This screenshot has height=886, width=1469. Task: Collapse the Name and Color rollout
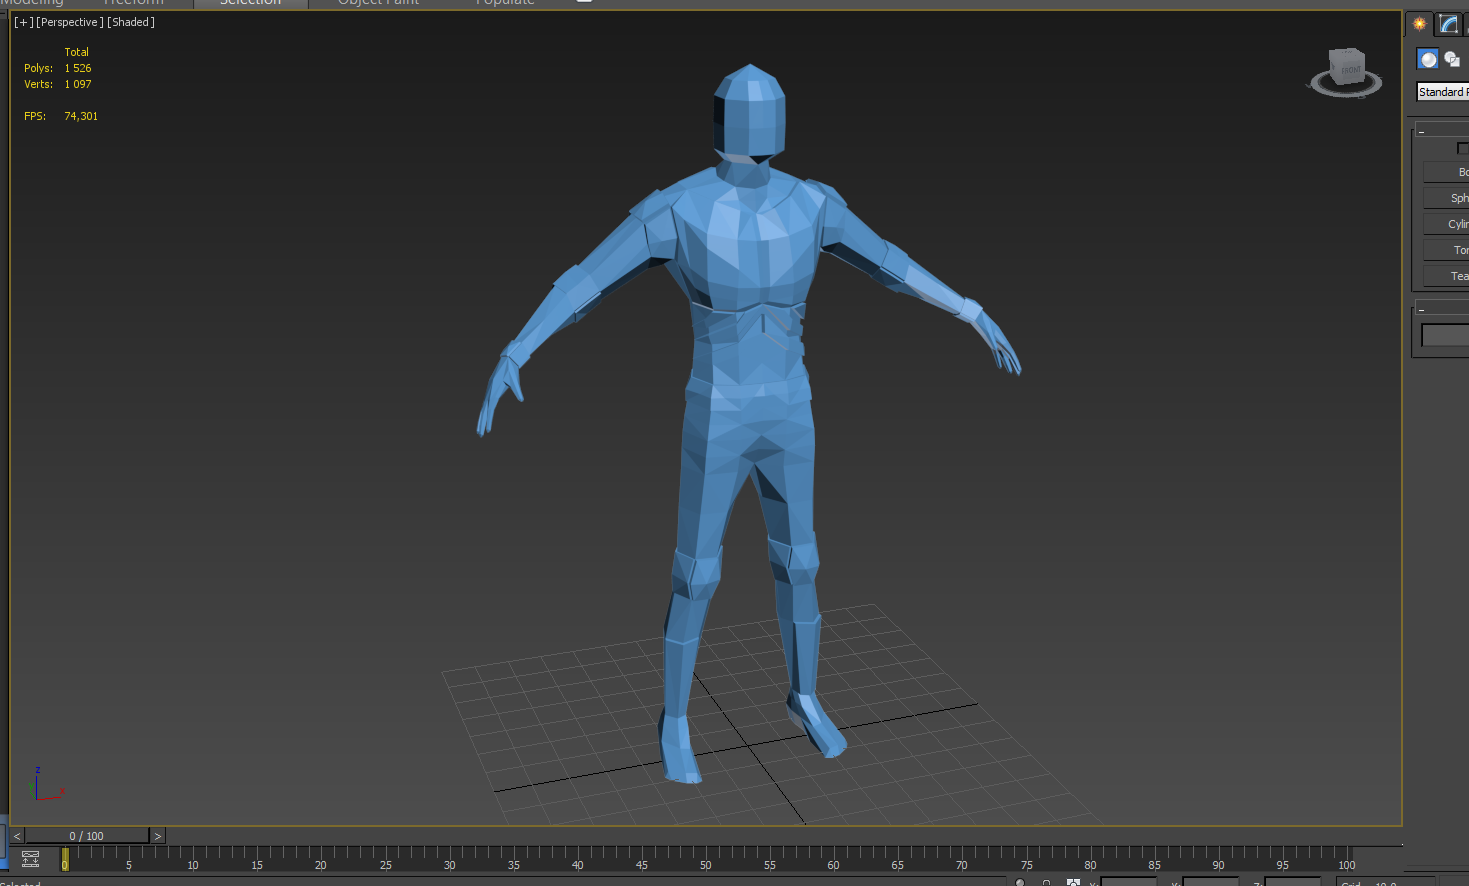pyautogui.click(x=1442, y=309)
